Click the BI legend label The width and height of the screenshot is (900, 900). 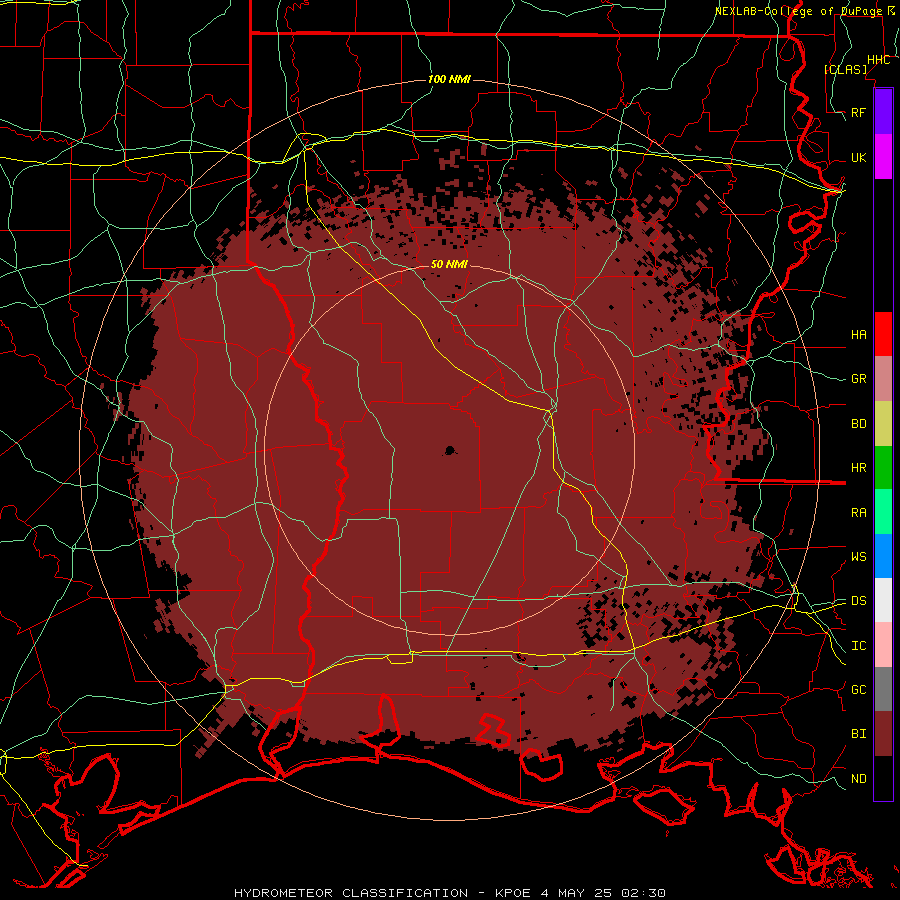(859, 734)
